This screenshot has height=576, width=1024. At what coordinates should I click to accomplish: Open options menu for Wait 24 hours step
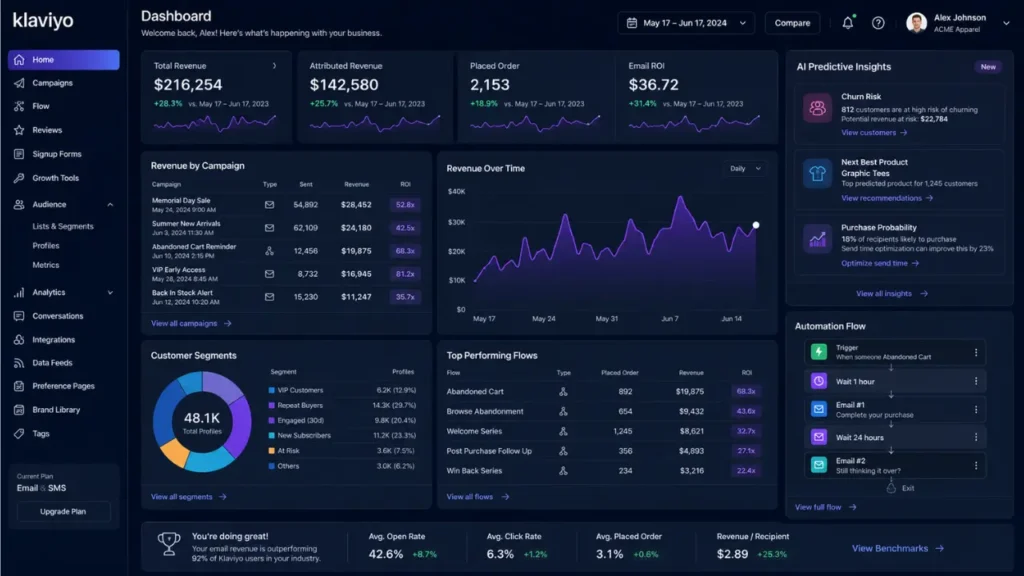click(x=976, y=437)
